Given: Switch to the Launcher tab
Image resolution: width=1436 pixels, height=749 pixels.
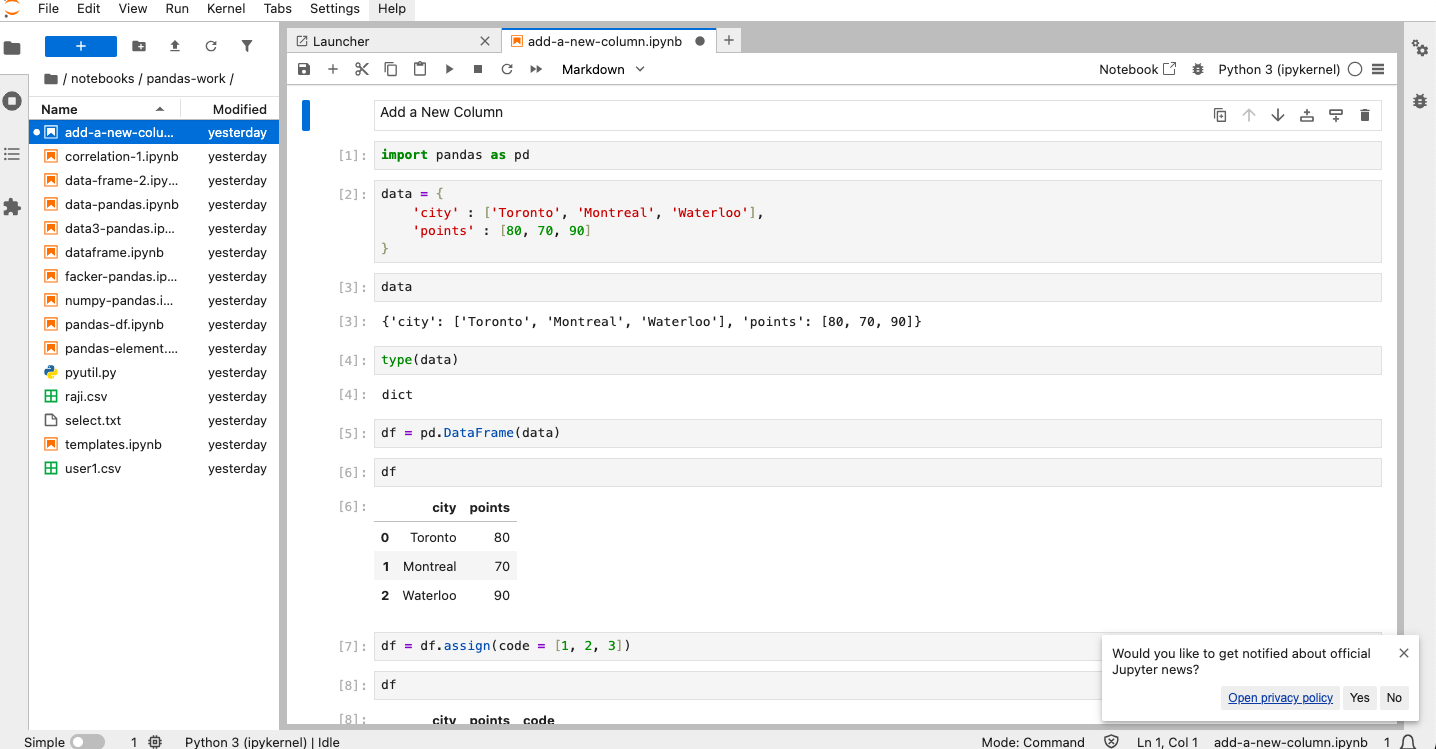Looking at the screenshot, I should [x=341, y=41].
